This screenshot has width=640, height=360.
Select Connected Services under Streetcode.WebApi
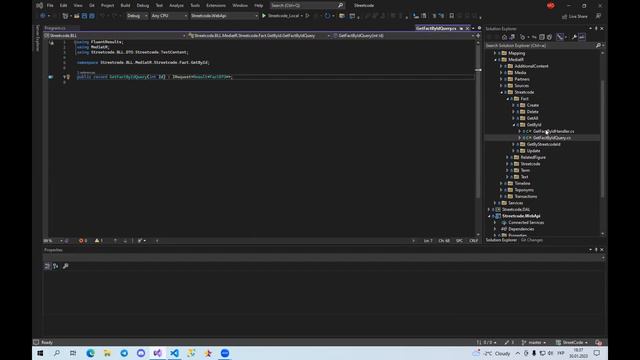point(526,223)
